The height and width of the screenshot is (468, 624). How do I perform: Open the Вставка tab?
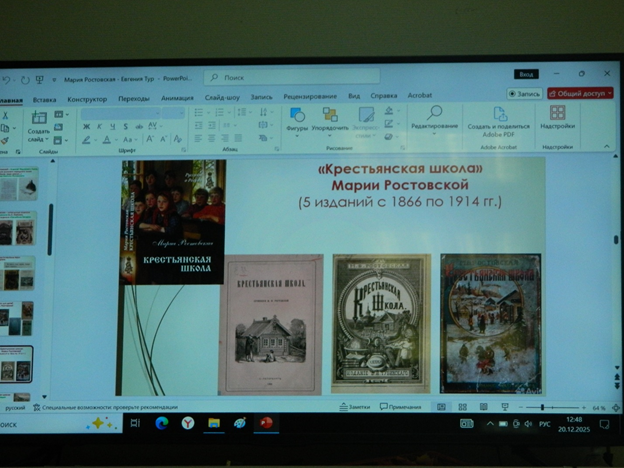(x=44, y=99)
